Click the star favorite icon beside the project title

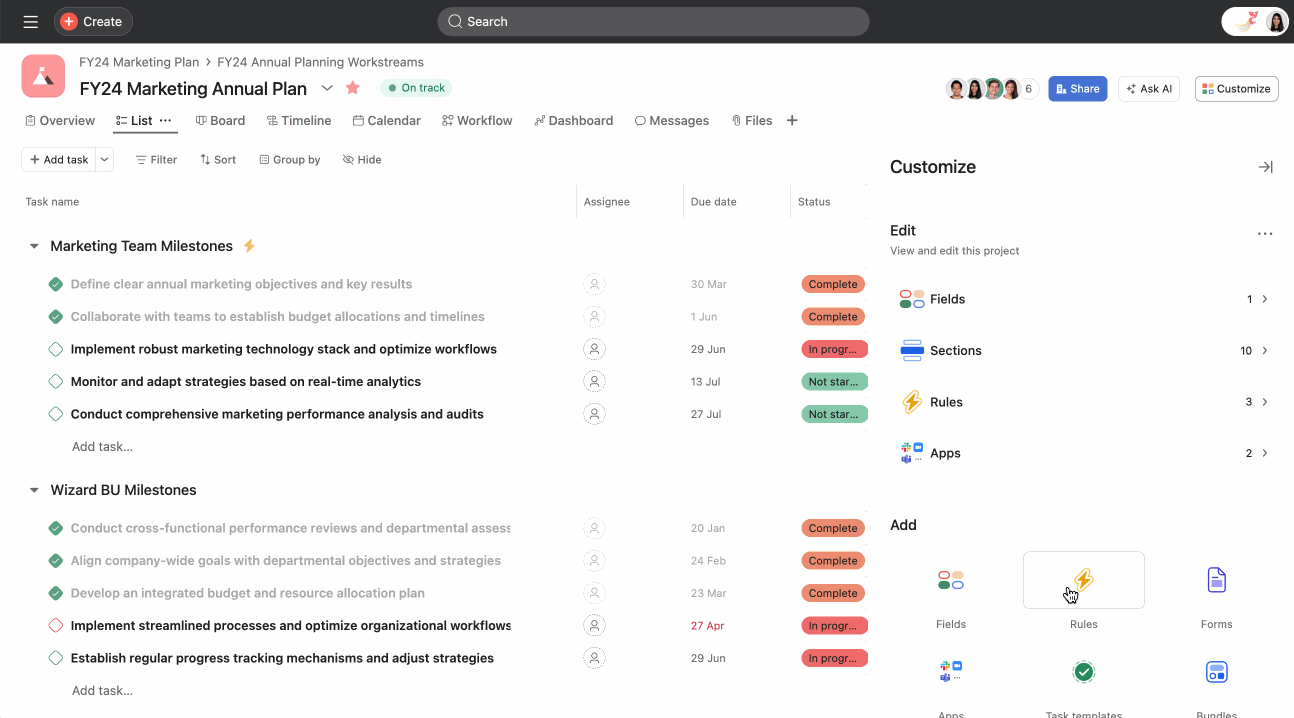click(353, 88)
